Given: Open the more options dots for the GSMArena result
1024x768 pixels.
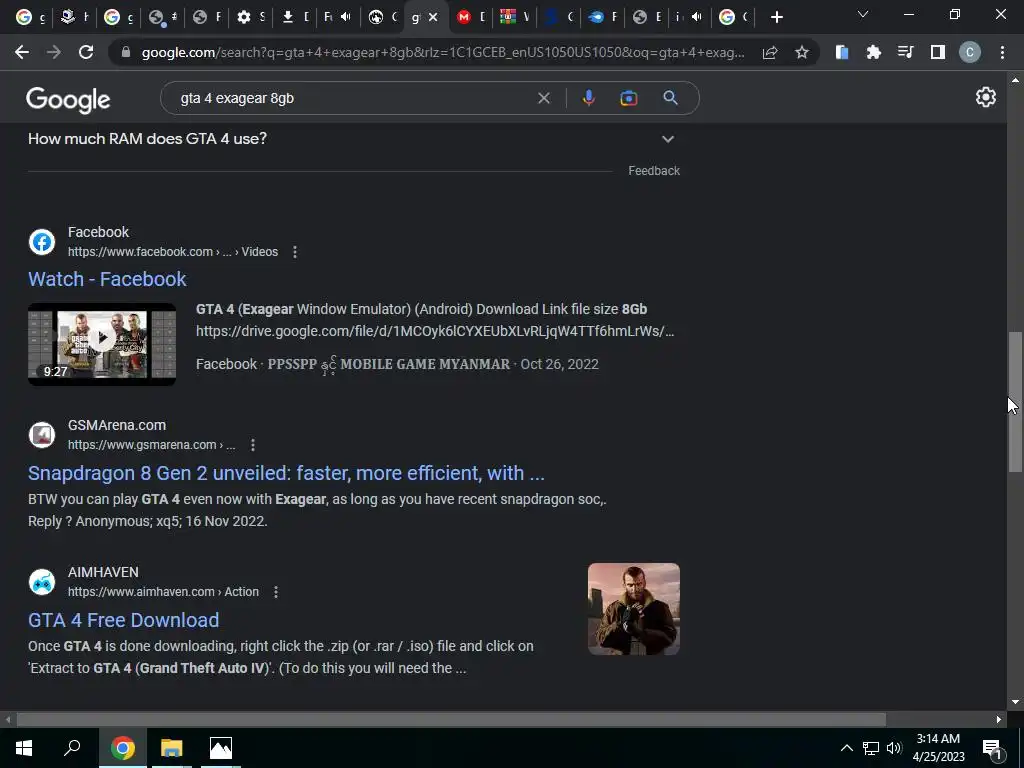Looking at the screenshot, I should [253, 445].
